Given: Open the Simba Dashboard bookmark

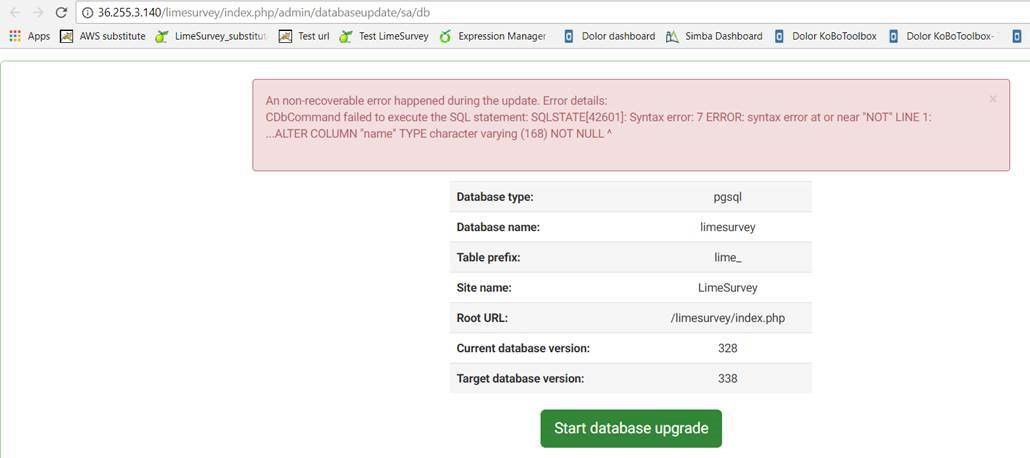Looking at the screenshot, I should [x=714, y=36].
